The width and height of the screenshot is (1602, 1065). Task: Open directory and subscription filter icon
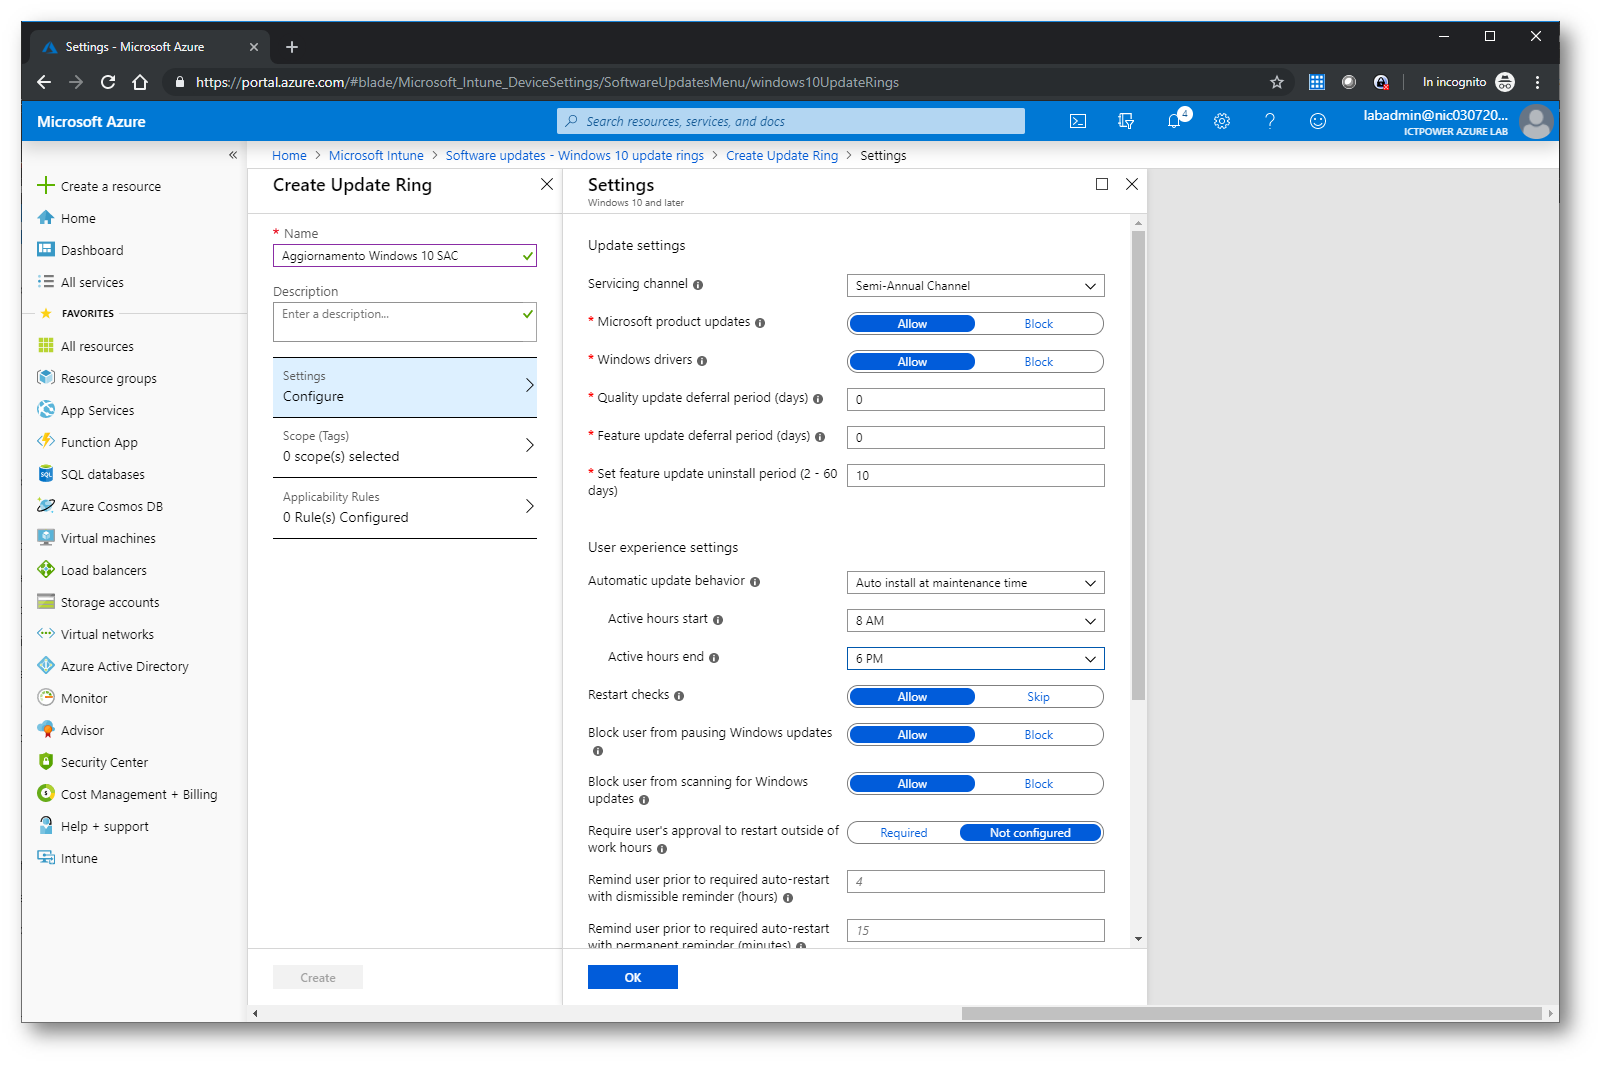[x=1126, y=121]
